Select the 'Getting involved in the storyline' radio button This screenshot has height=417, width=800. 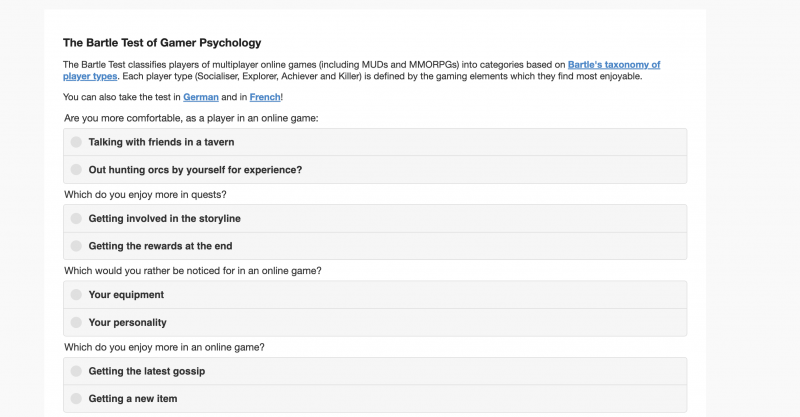coord(76,218)
